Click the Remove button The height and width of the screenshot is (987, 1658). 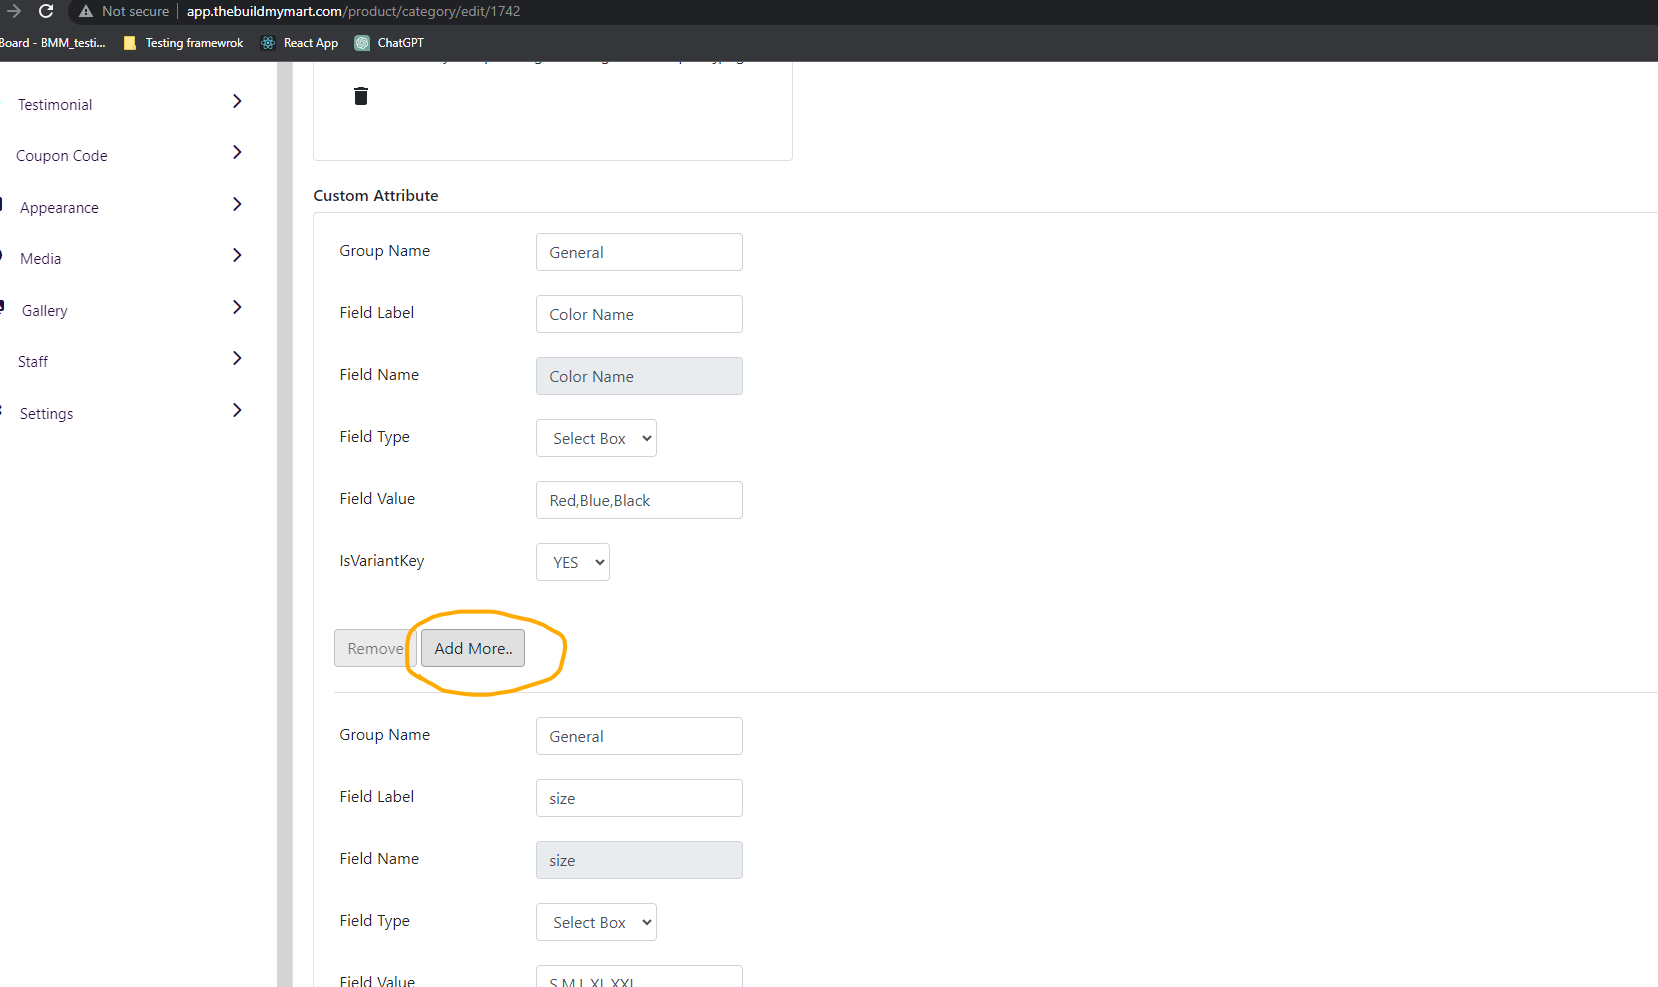pos(375,648)
